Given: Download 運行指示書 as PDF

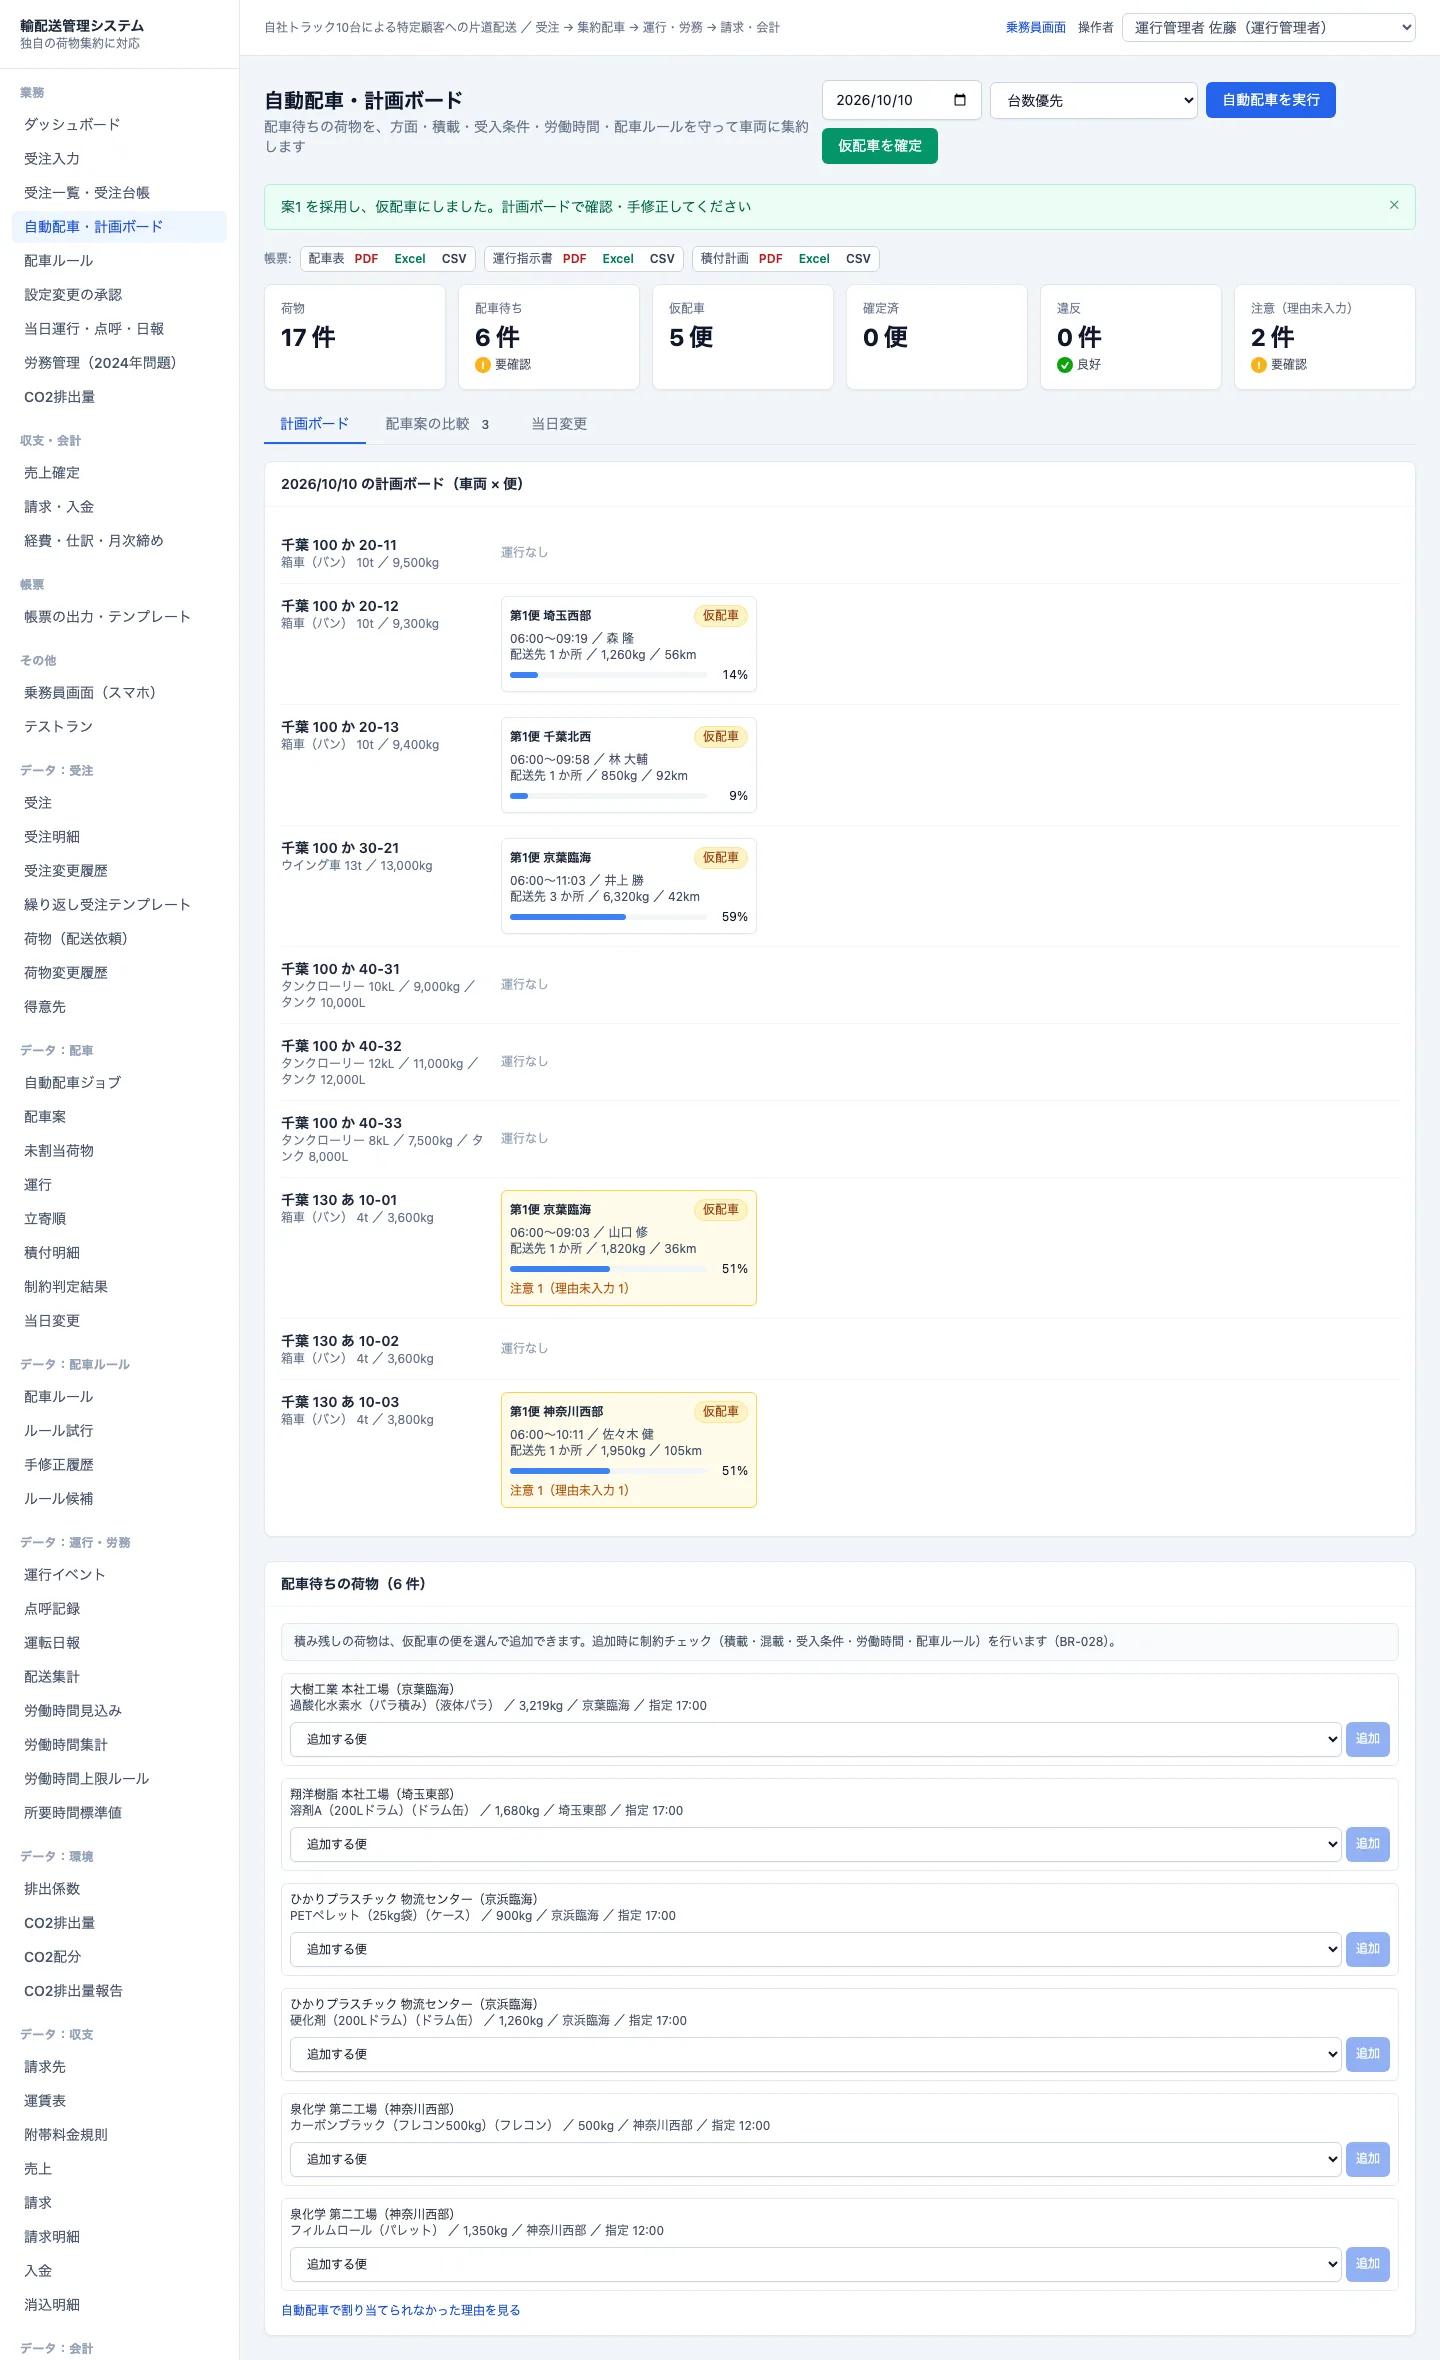Looking at the screenshot, I should coord(575,259).
